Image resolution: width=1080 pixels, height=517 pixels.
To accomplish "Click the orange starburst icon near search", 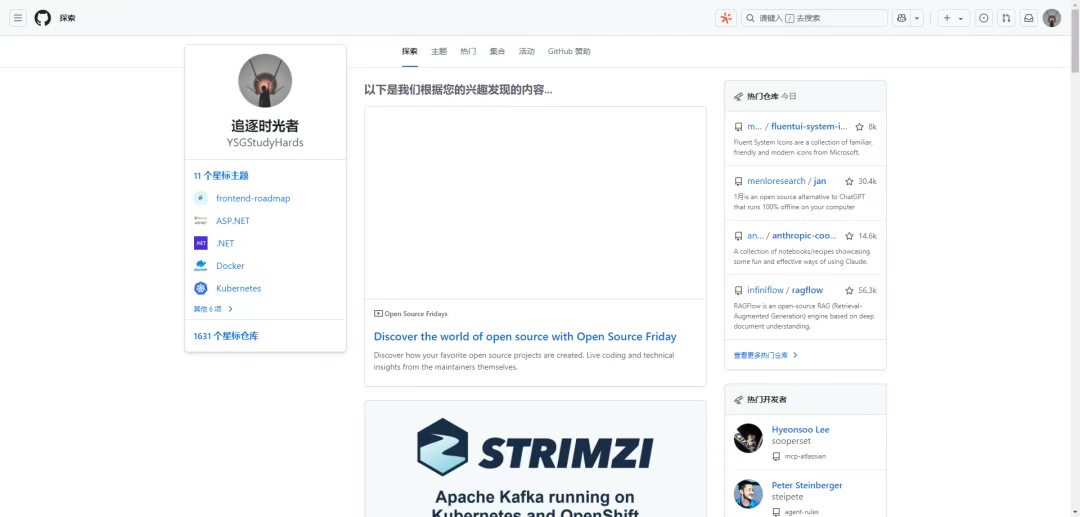I will (x=726, y=19).
